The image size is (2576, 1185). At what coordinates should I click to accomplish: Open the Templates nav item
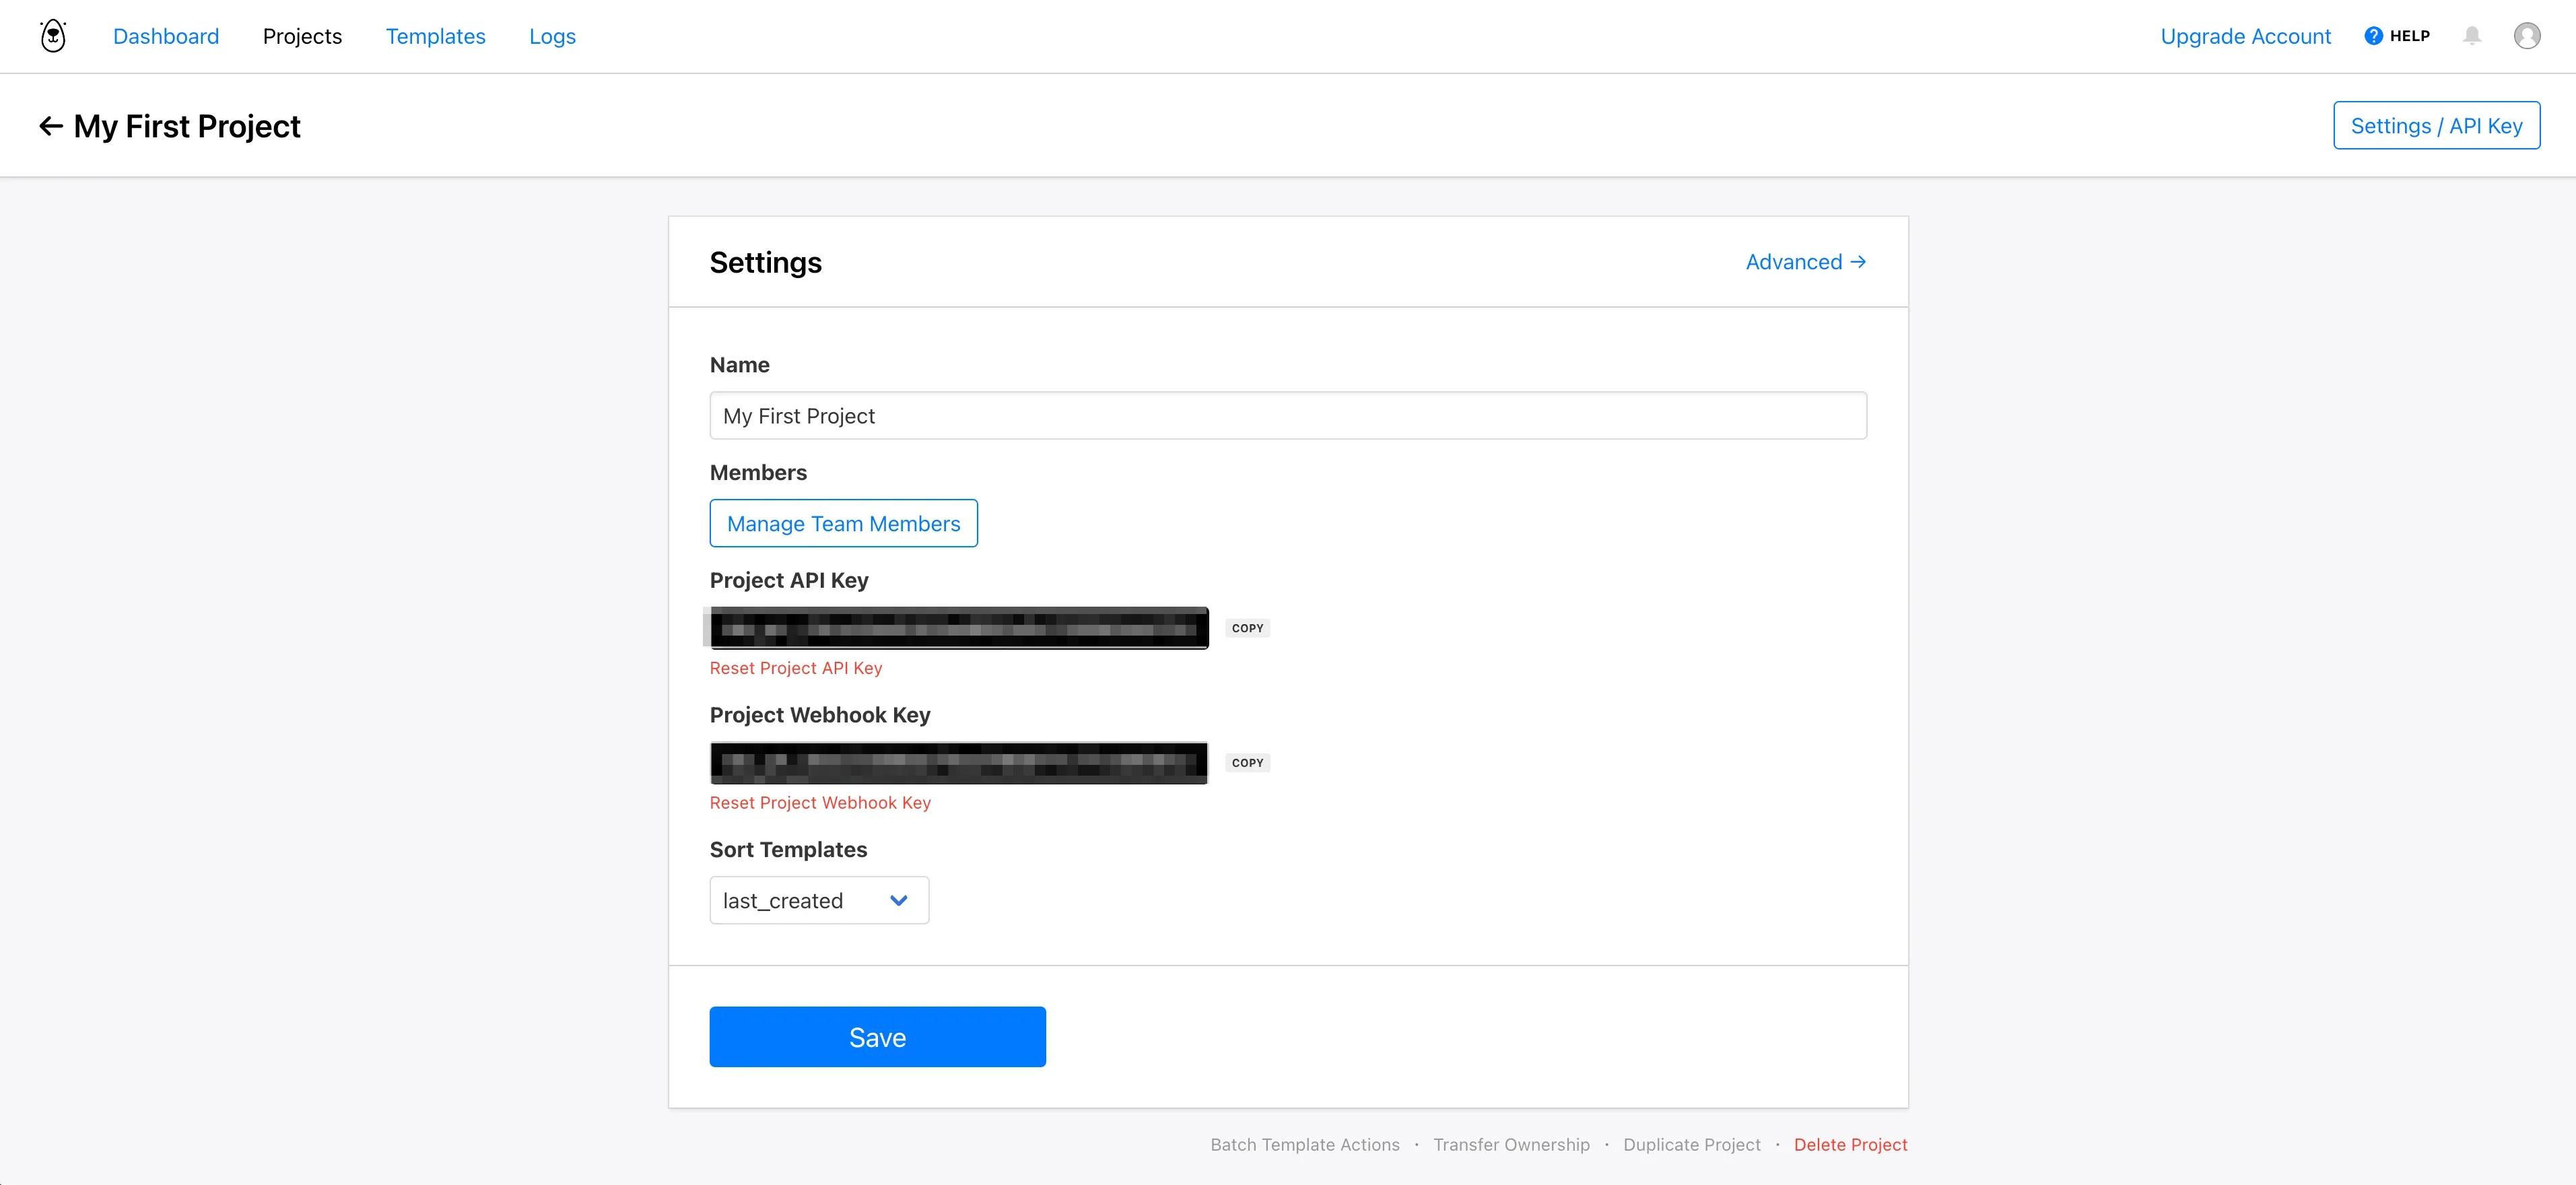pyautogui.click(x=435, y=36)
